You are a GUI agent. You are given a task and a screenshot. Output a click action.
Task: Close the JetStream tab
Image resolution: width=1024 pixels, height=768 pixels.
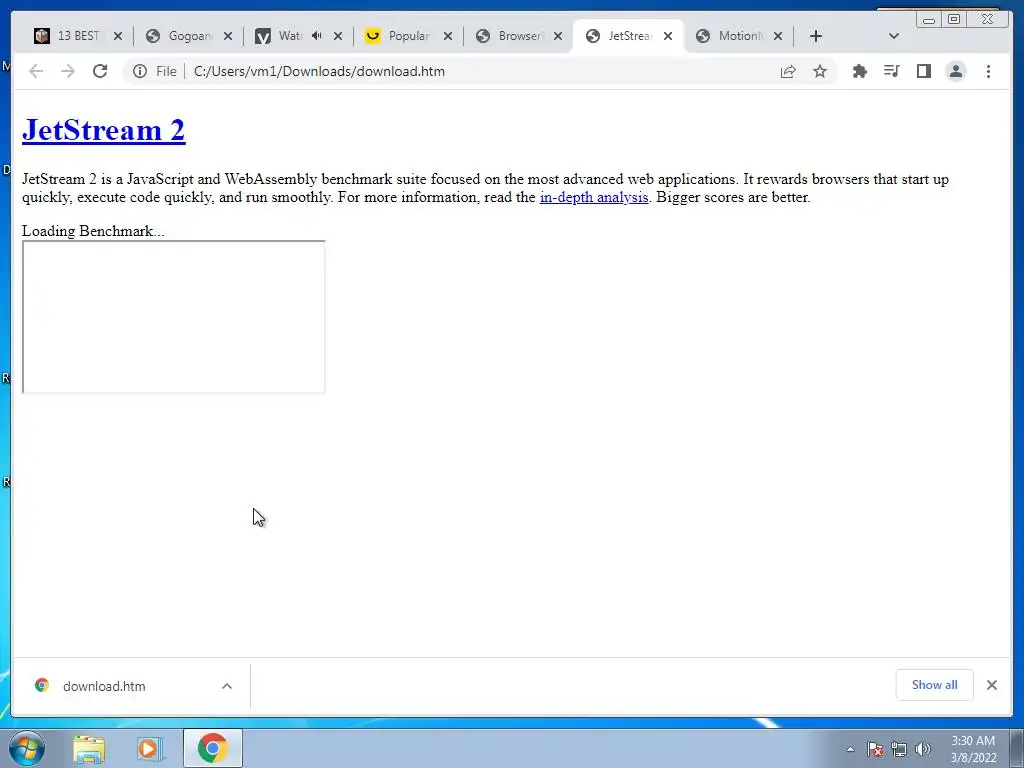[668, 36]
